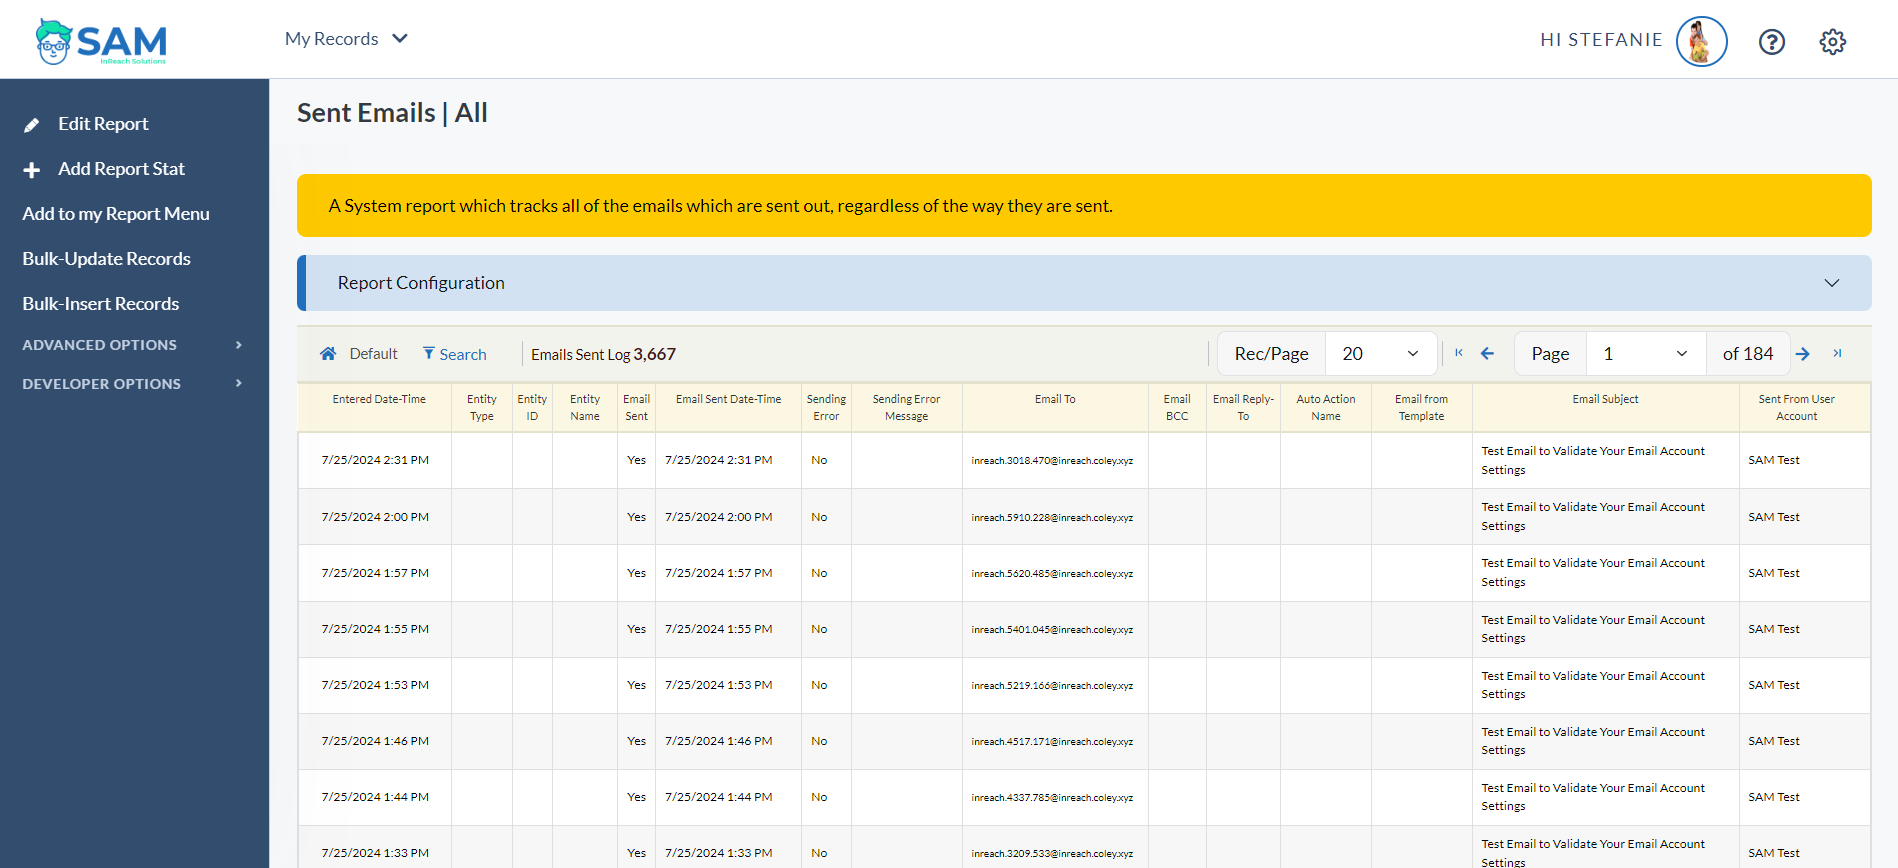Click email inreach.4517.171@inreach.coley.xyz
Image resolution: width=1898 pixels, height=868 pixels.
coord(1052,742)
